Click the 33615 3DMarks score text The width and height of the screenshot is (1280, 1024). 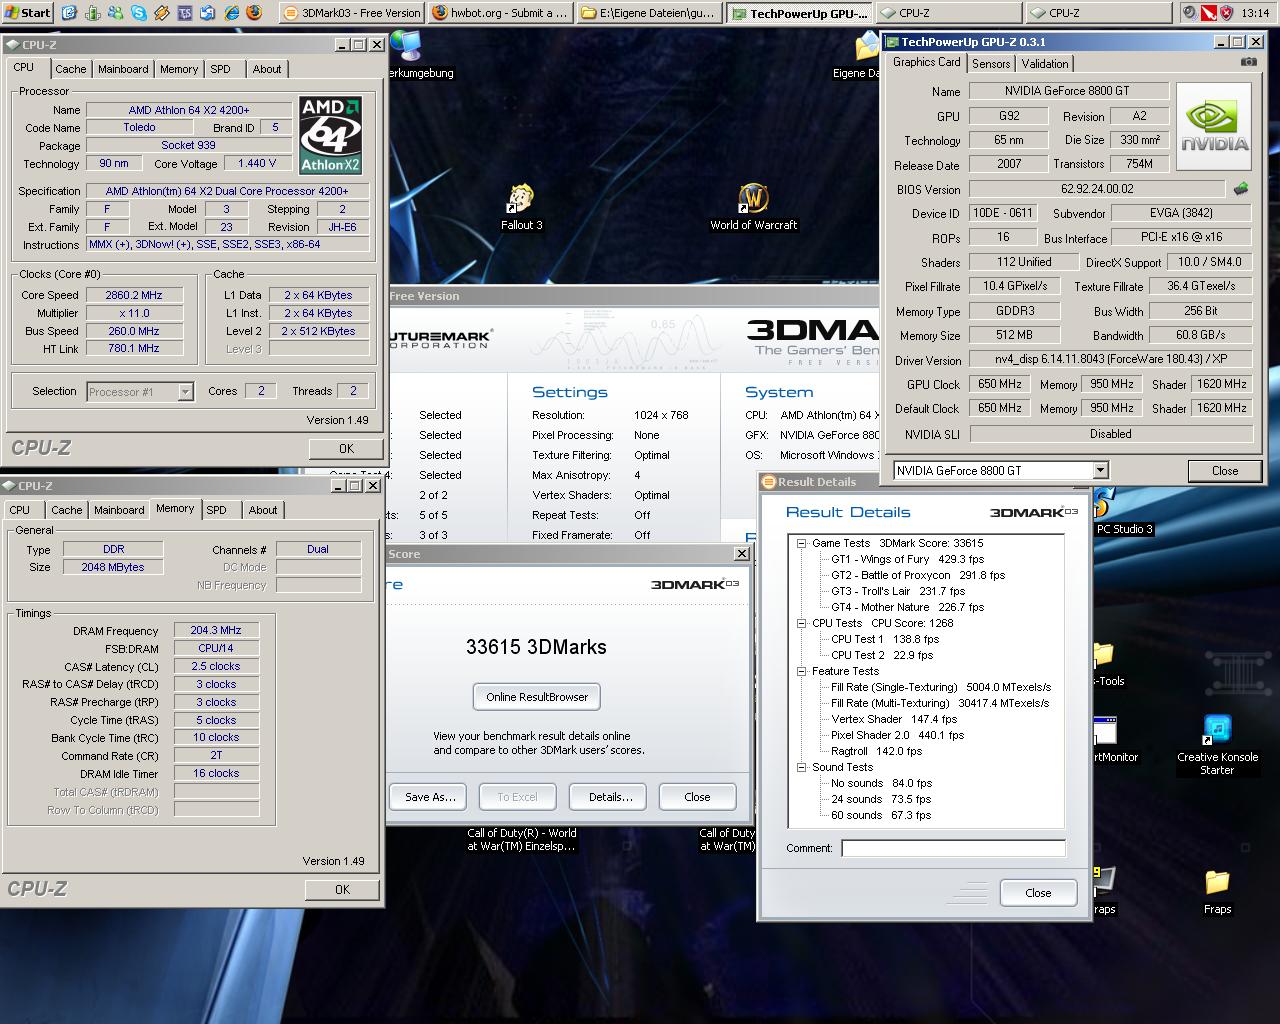pos(536,647)
